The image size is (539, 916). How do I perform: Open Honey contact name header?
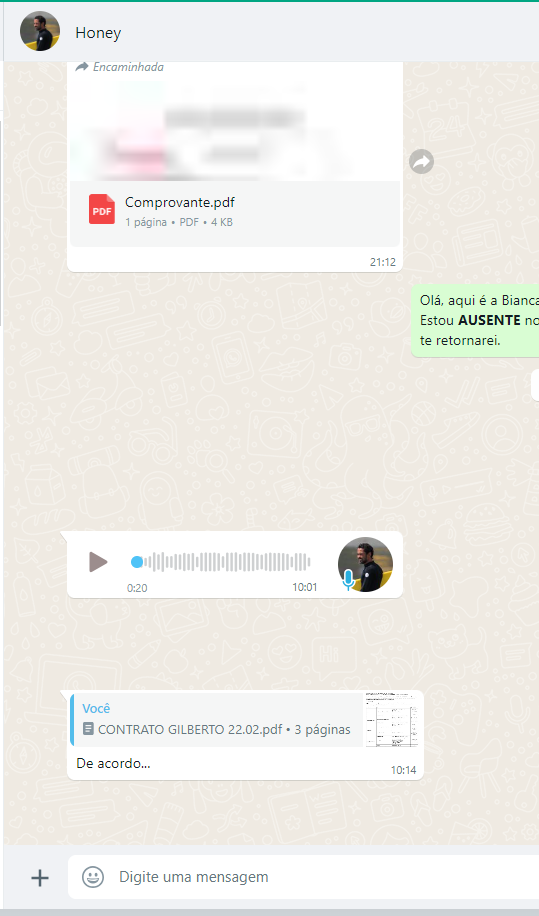point(98,33)
